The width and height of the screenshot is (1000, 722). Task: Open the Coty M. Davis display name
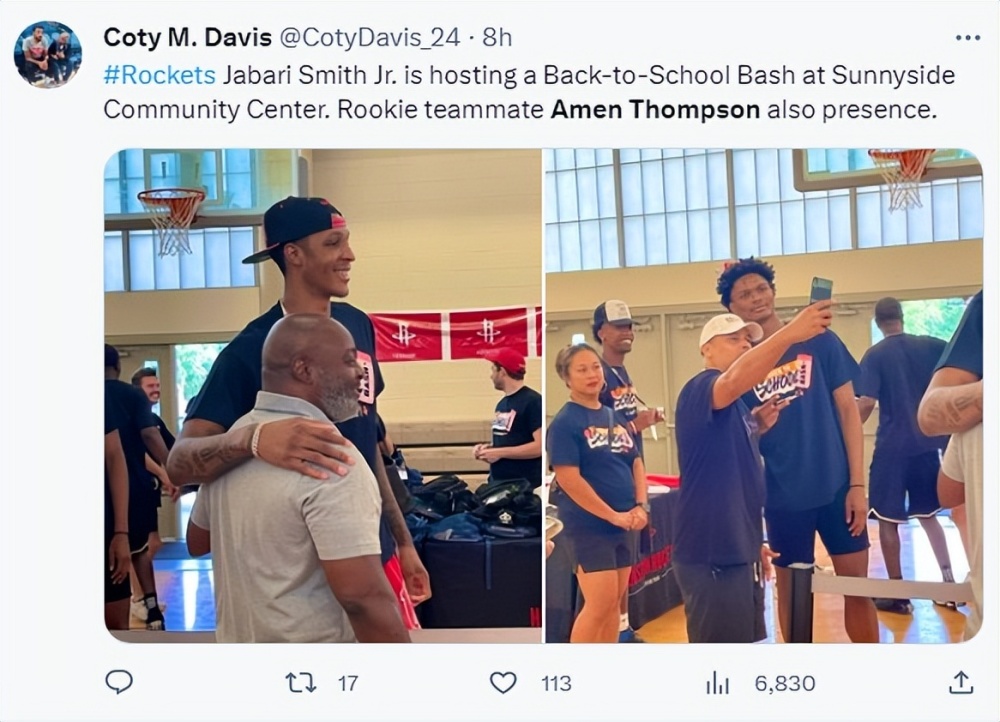(x=188, y=38)
